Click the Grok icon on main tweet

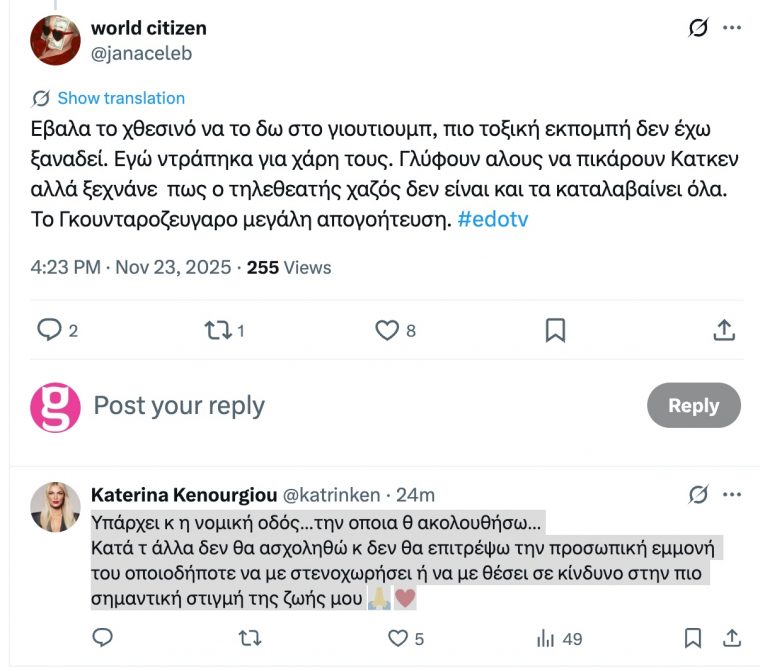tap(698, 28)
